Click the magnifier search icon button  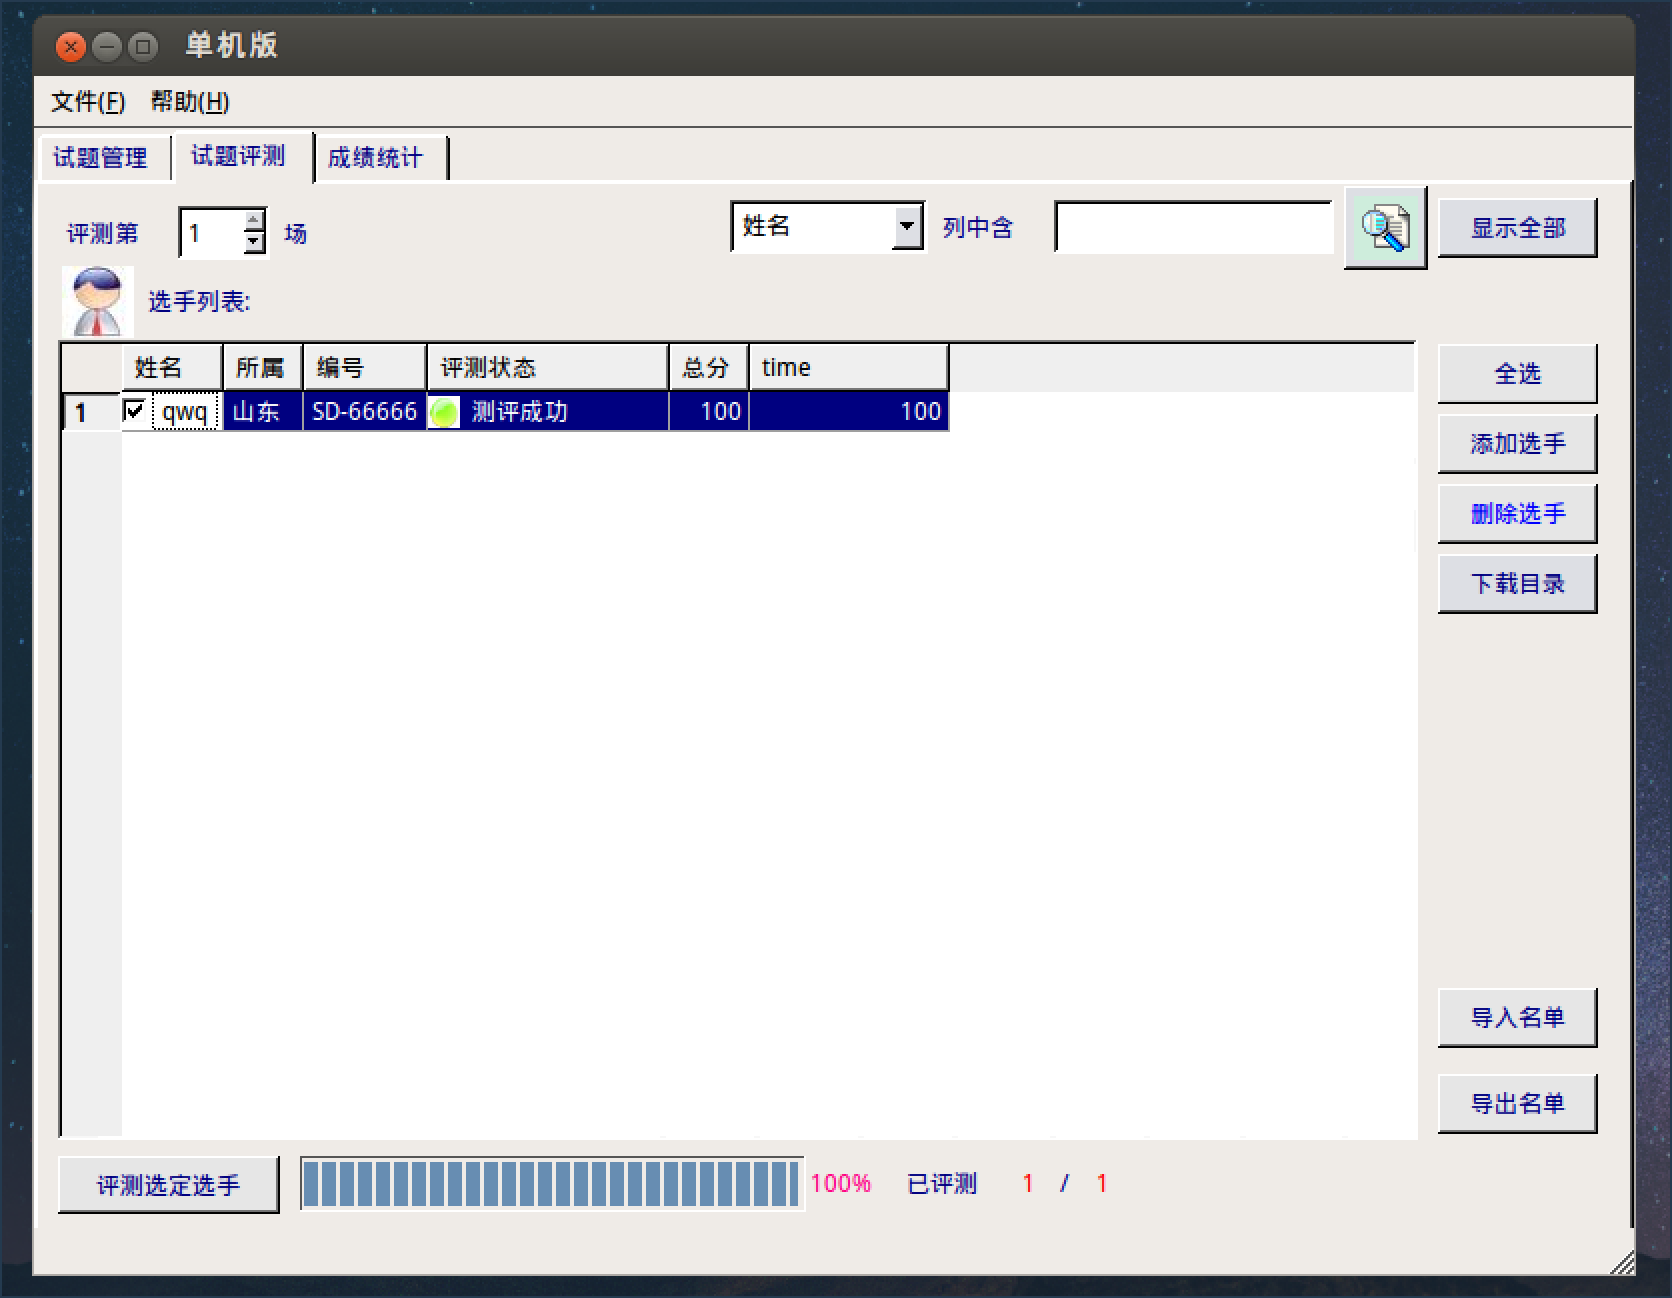[1385, 228]
